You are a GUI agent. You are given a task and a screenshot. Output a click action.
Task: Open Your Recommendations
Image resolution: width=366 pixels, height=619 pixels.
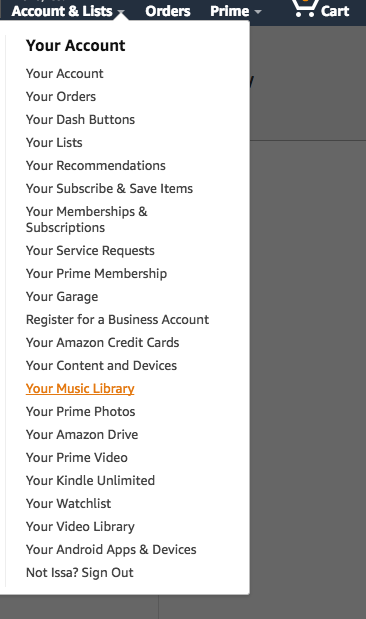[96, 165]
